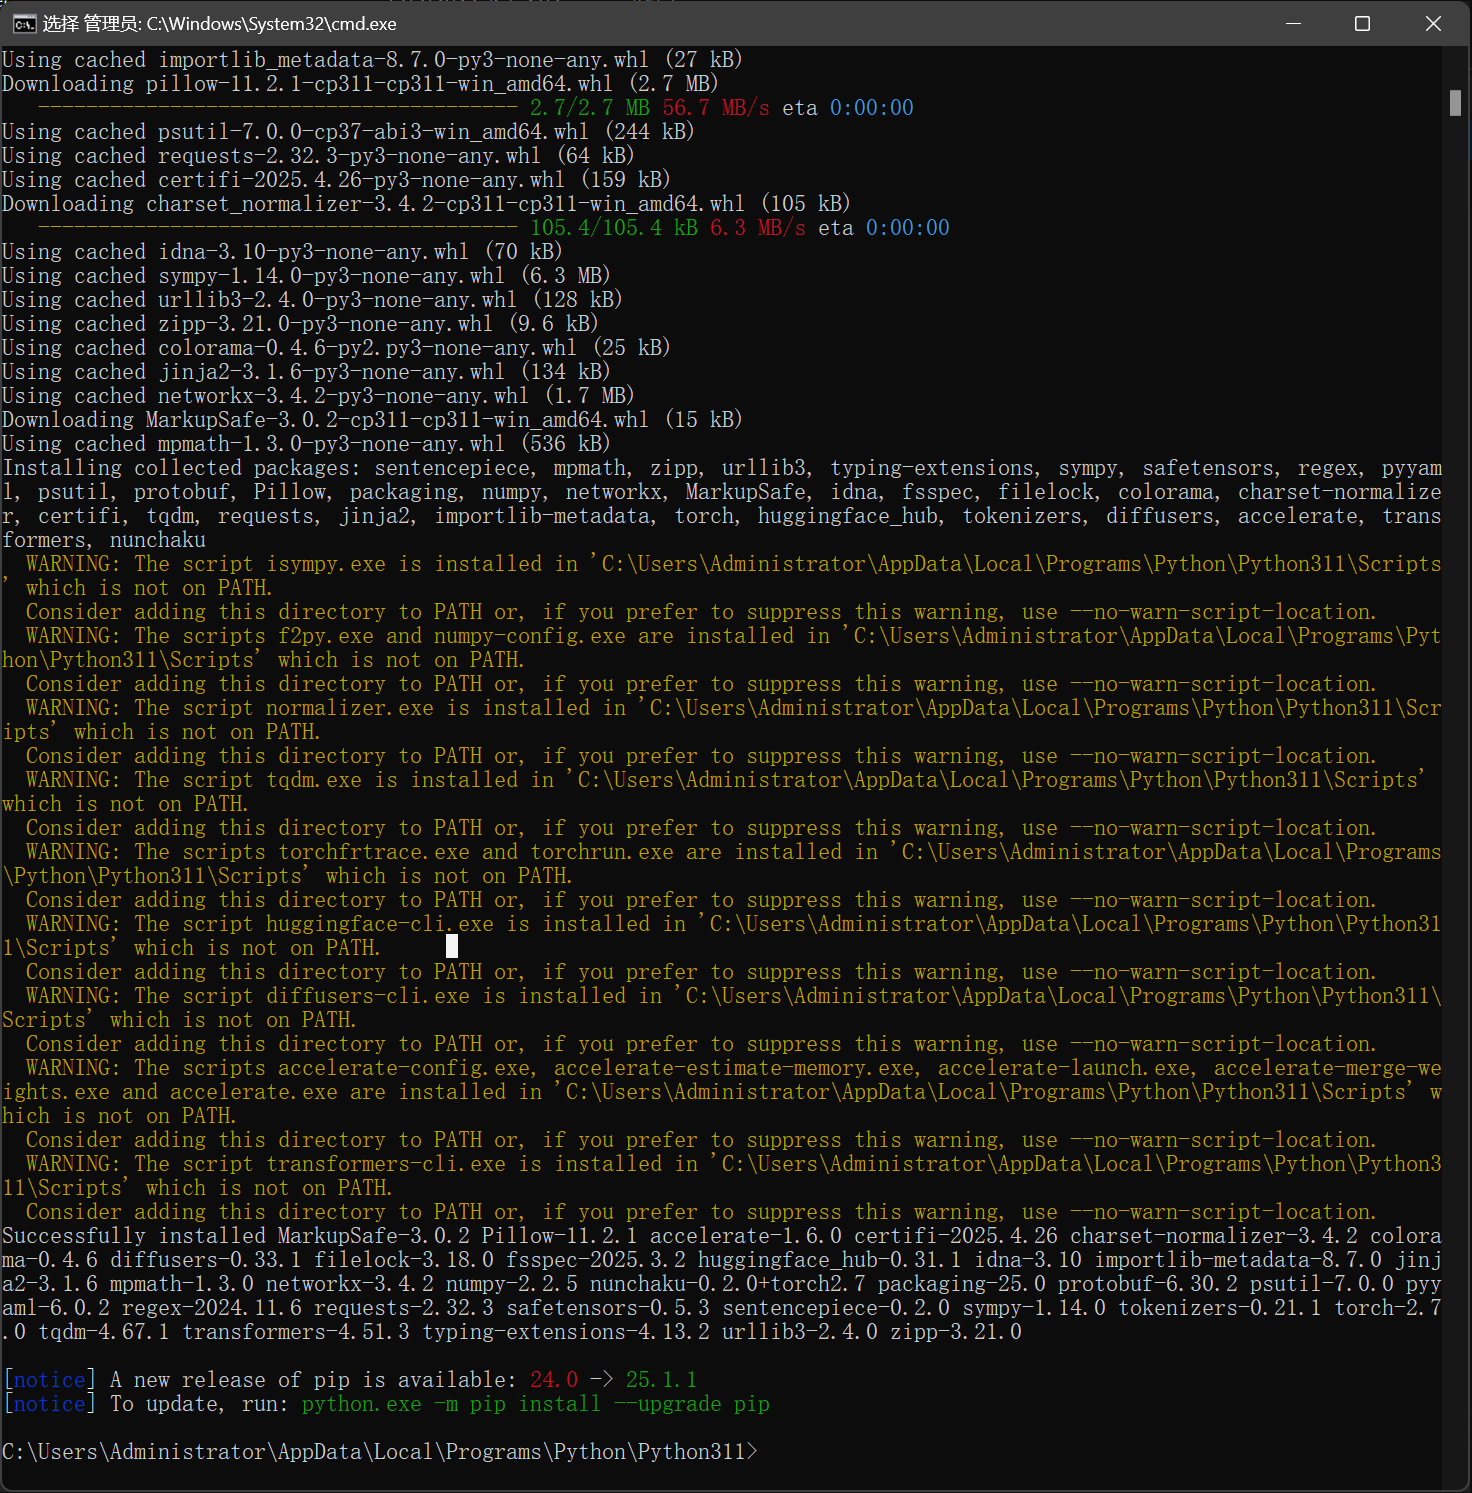Click the f2py.exe warning line
This screenshot has height=1493, width=1472.
click(x=734, y=636)
